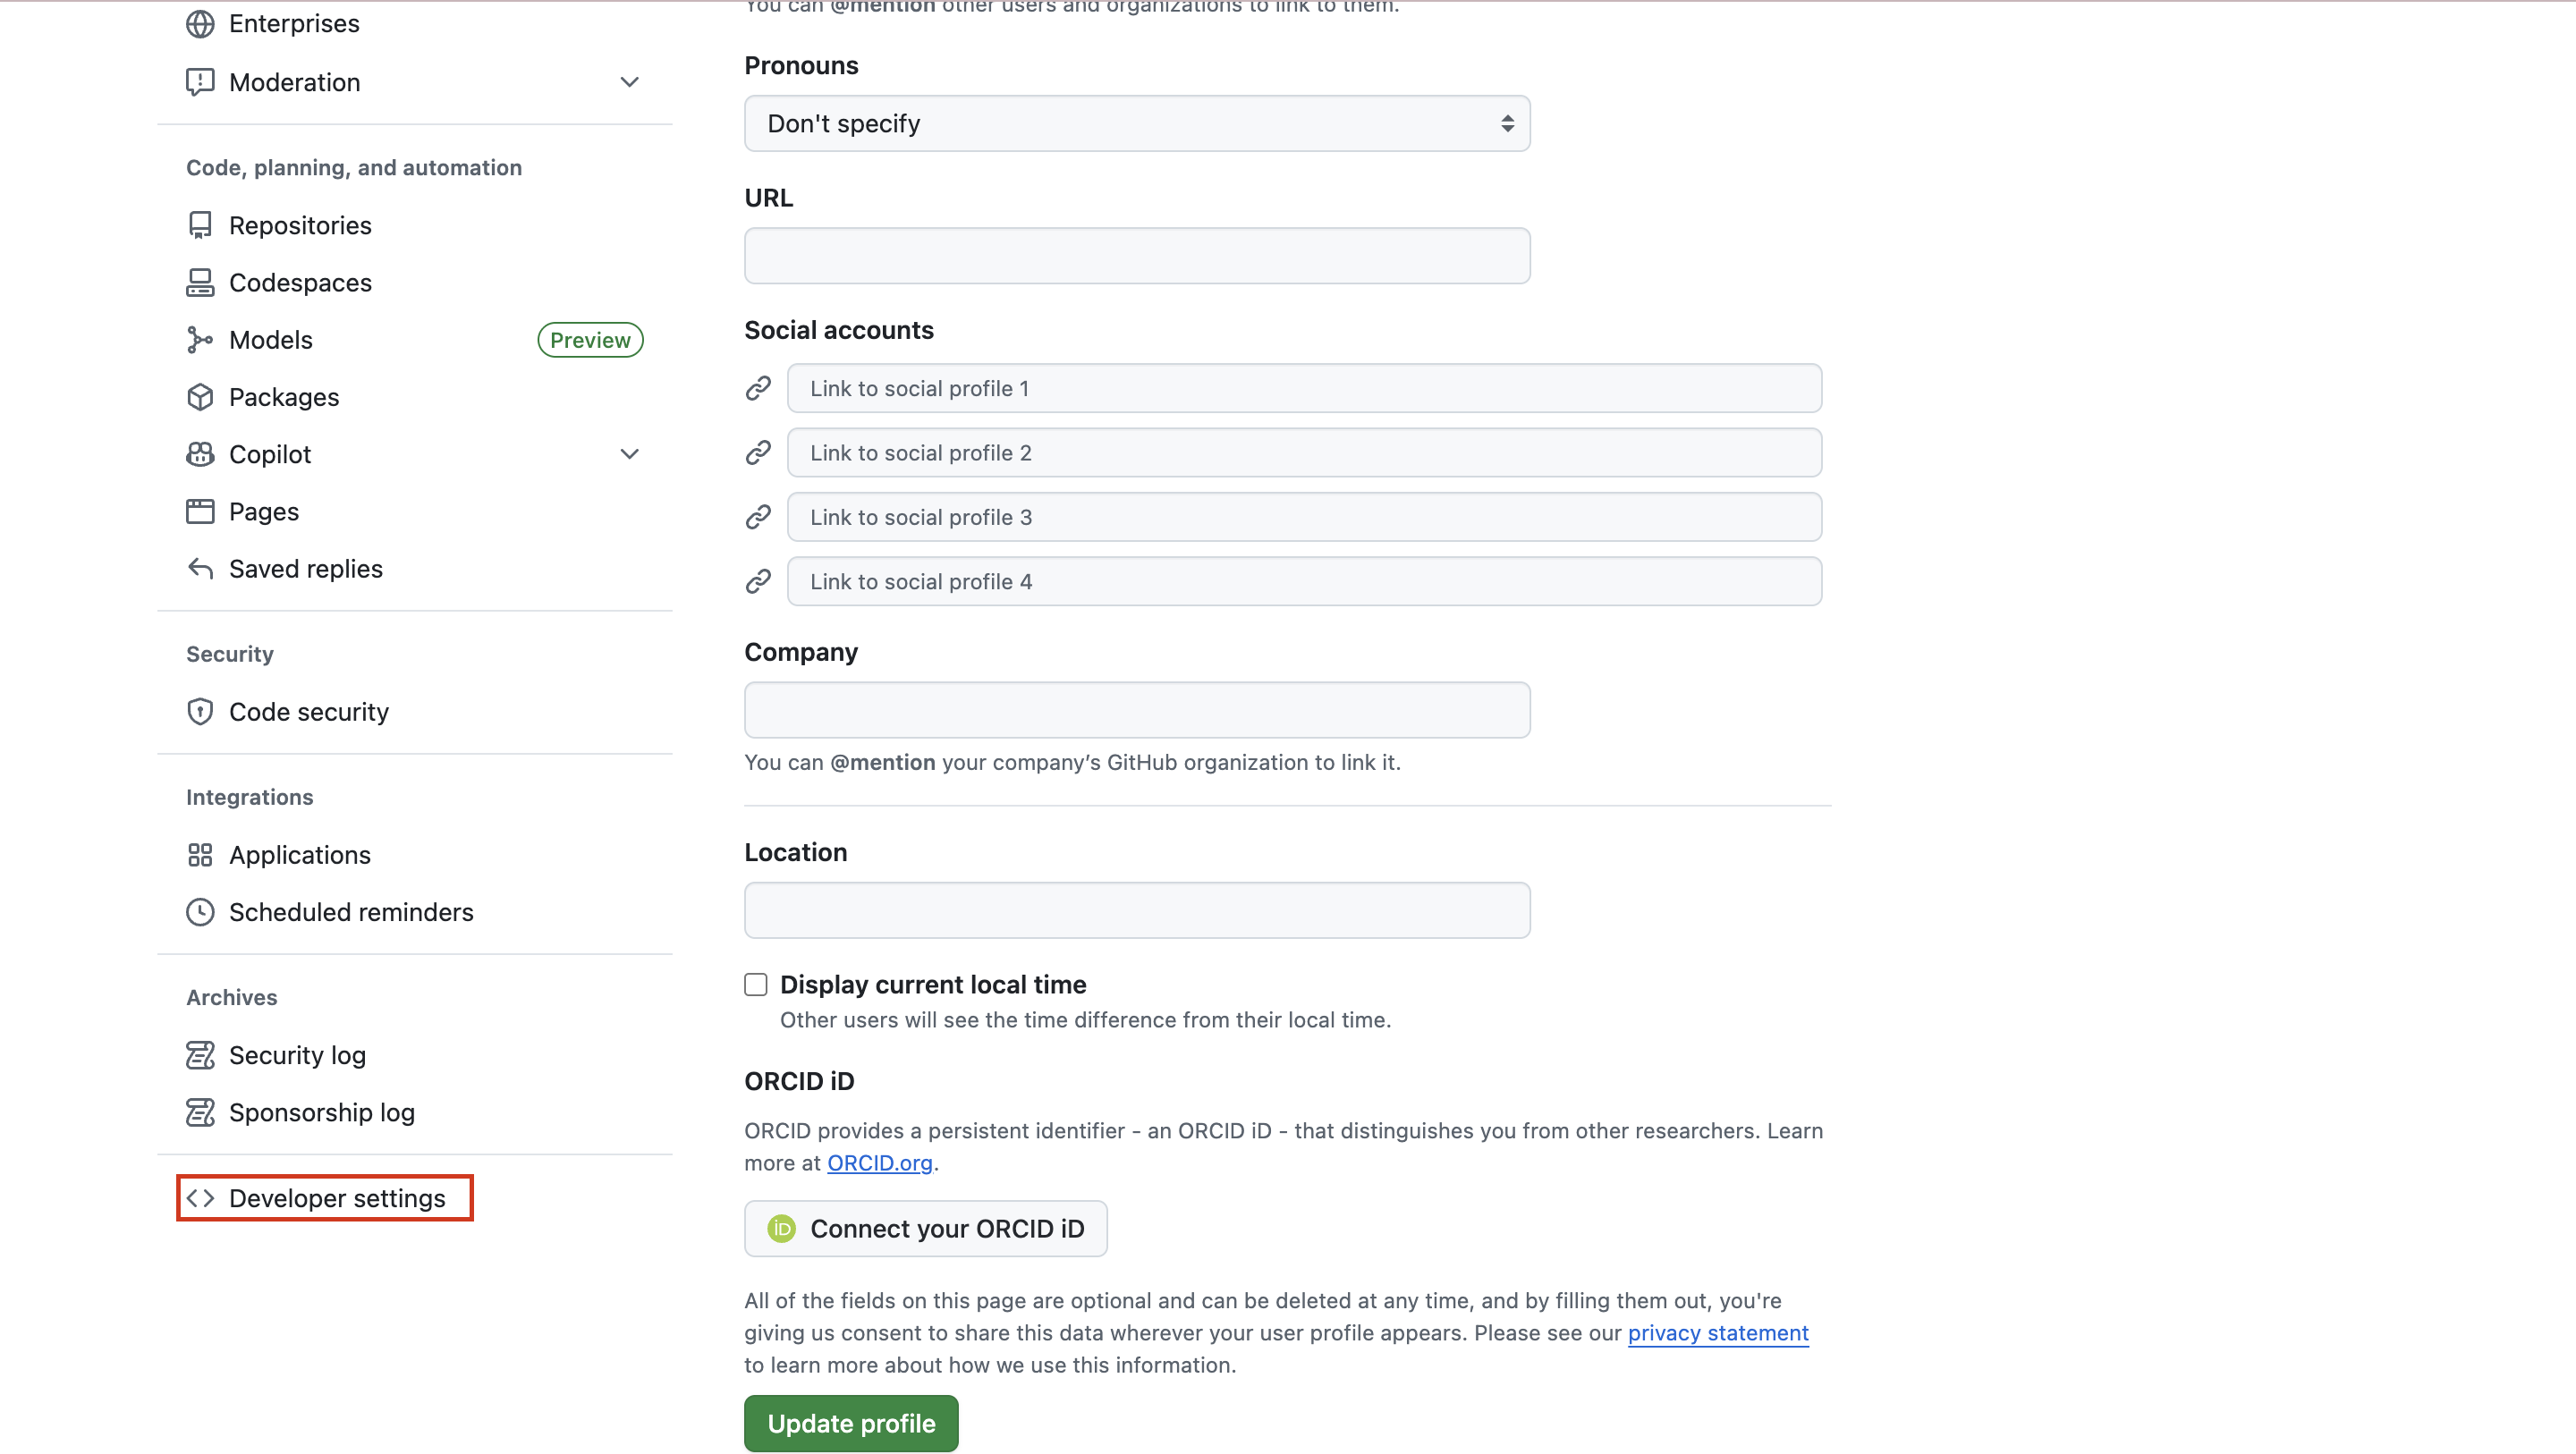Open Saved replies settings page
2576x1454 pixels.
click(x=305, y=569)
